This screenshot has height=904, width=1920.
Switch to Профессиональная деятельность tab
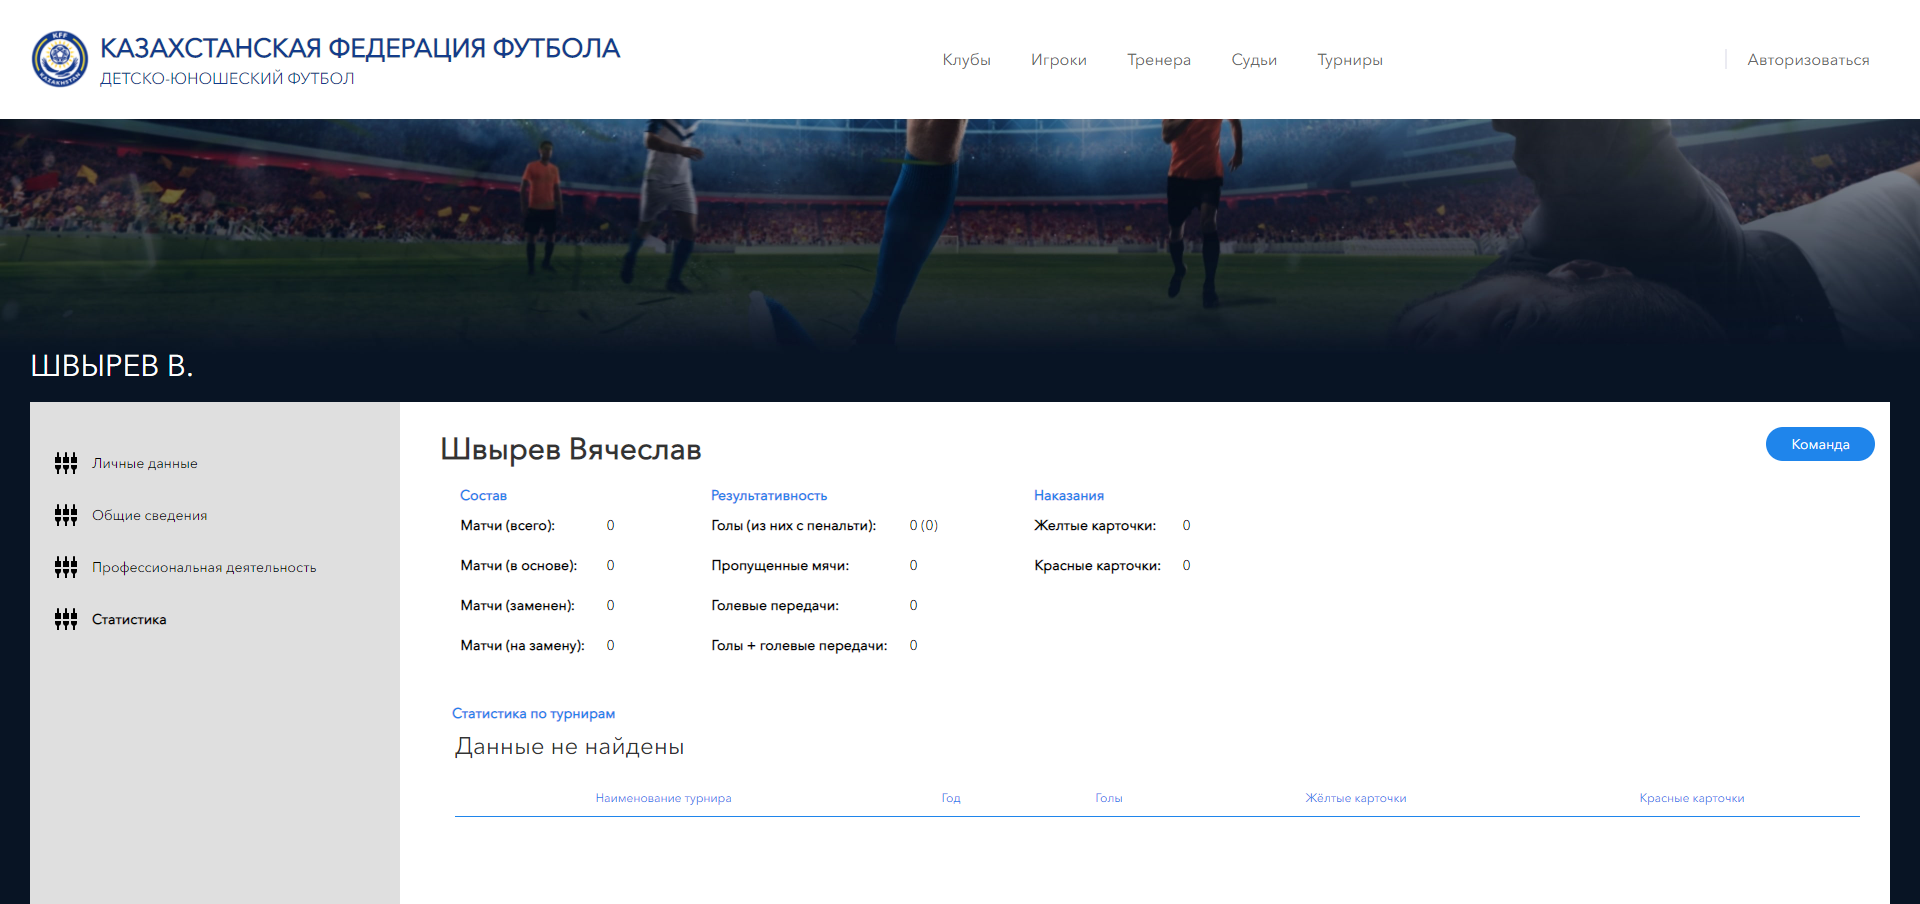(x=204, y=567)
